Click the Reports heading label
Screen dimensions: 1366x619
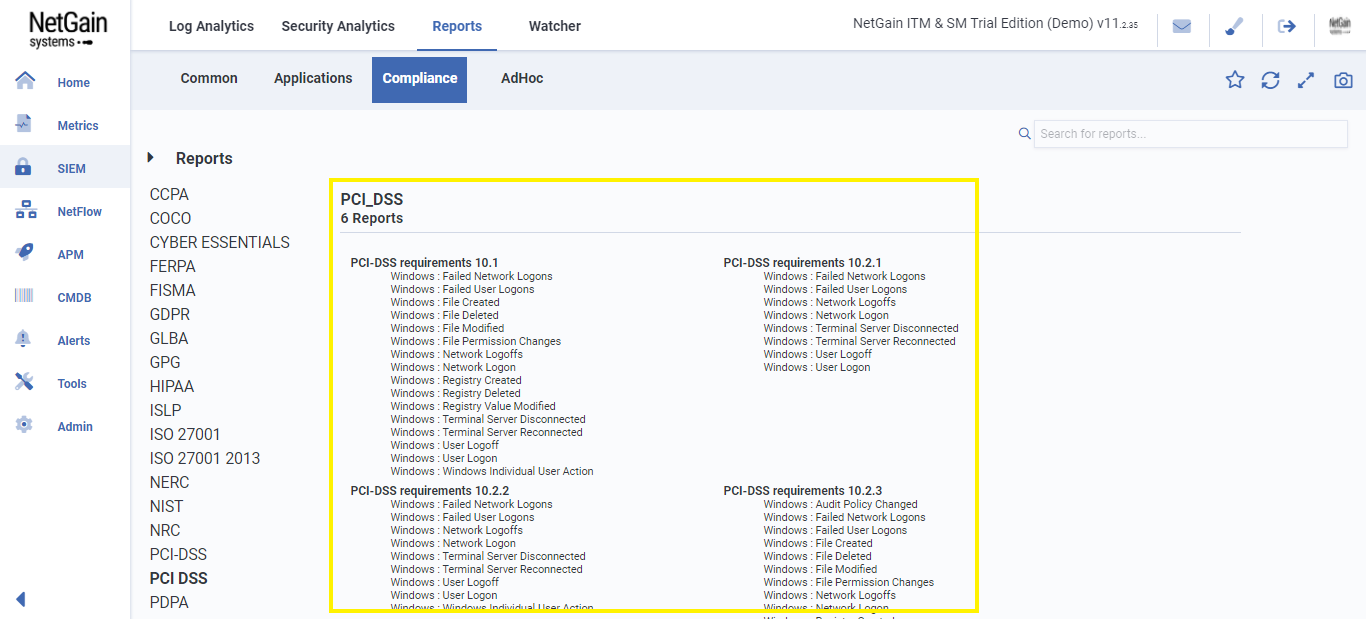click(204, 158)
